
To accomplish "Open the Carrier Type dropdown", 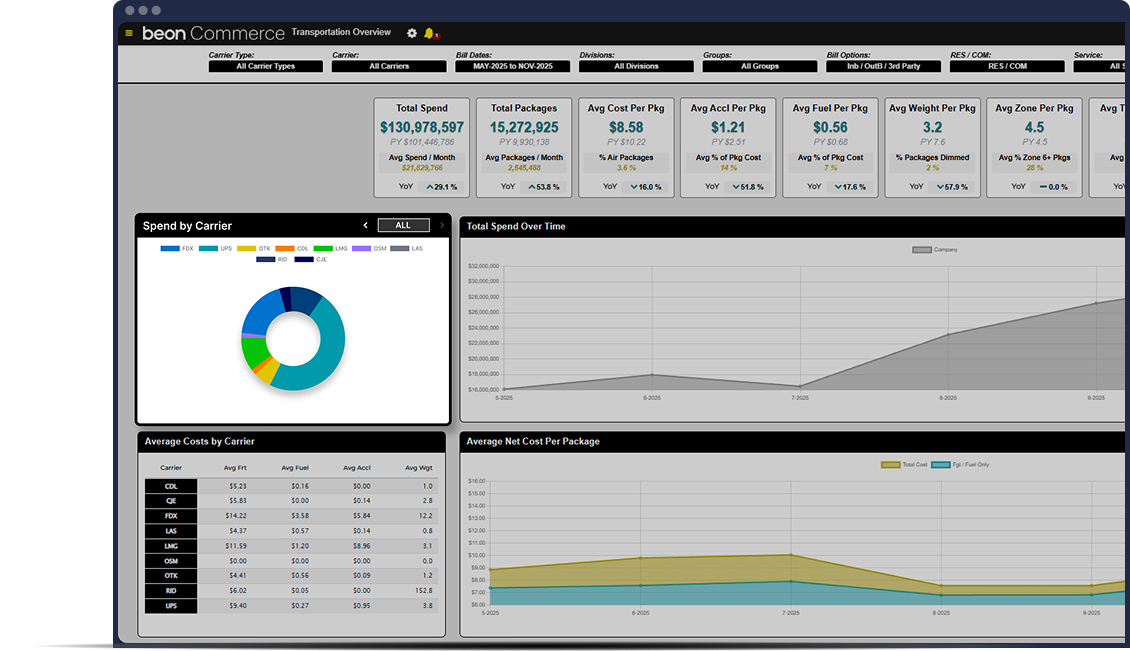I will (266, 66).
